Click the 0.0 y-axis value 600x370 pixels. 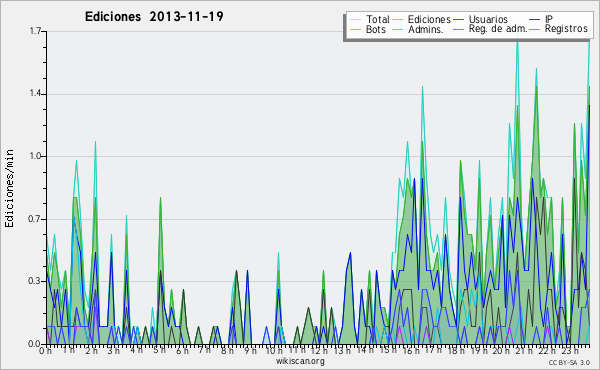point(35,344)
